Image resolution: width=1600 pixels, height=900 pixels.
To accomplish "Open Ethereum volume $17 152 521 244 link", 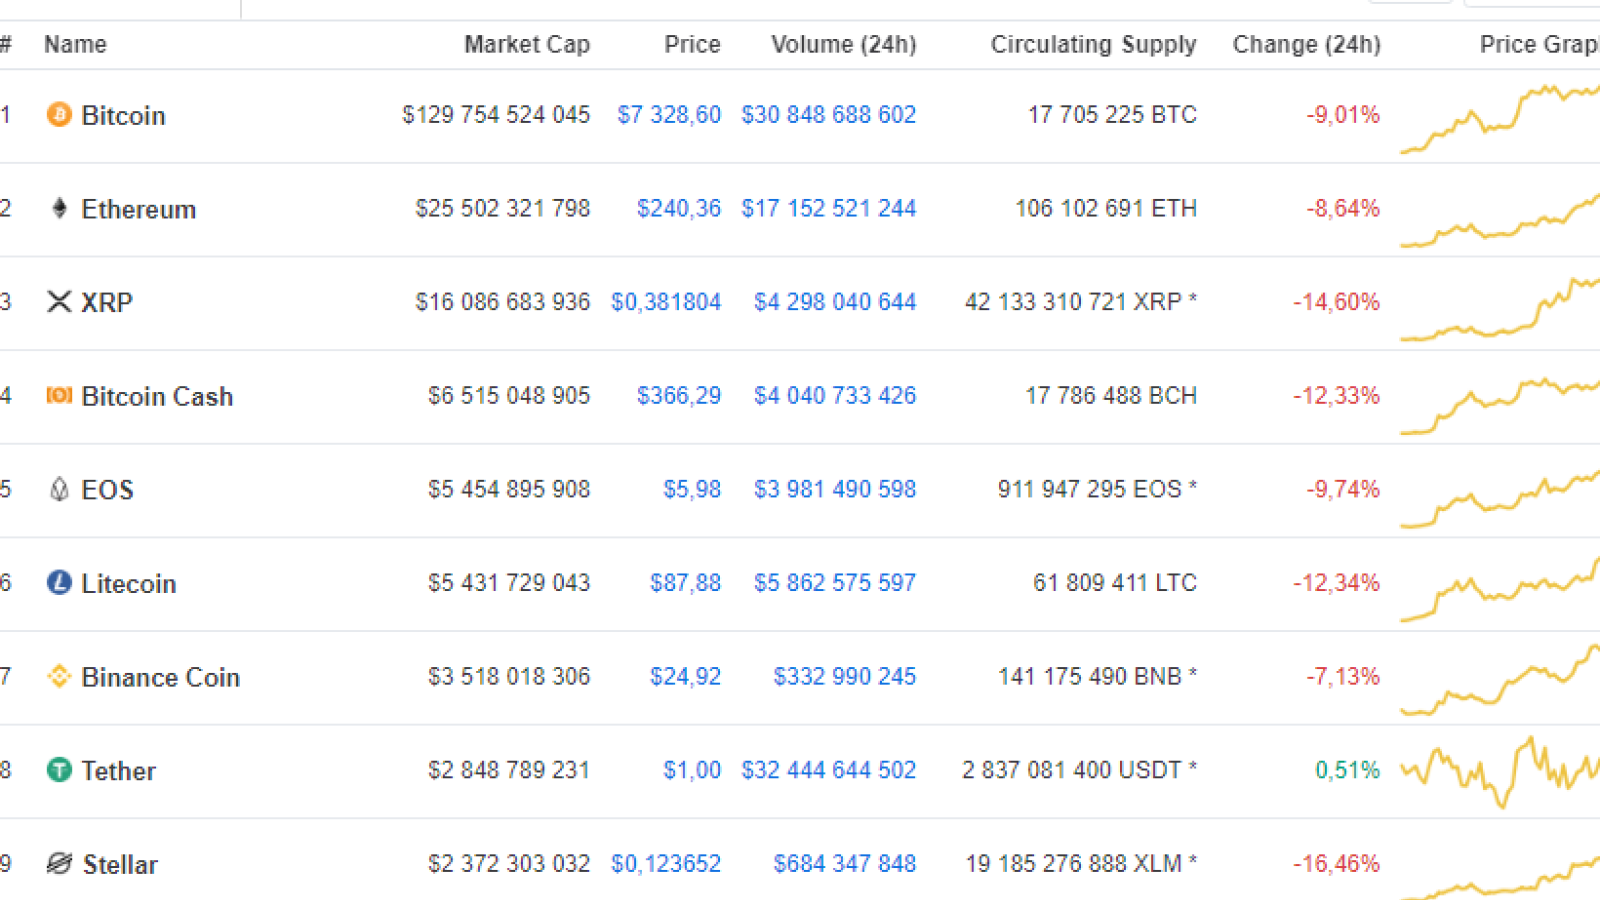I will click(x=828, y=208).
